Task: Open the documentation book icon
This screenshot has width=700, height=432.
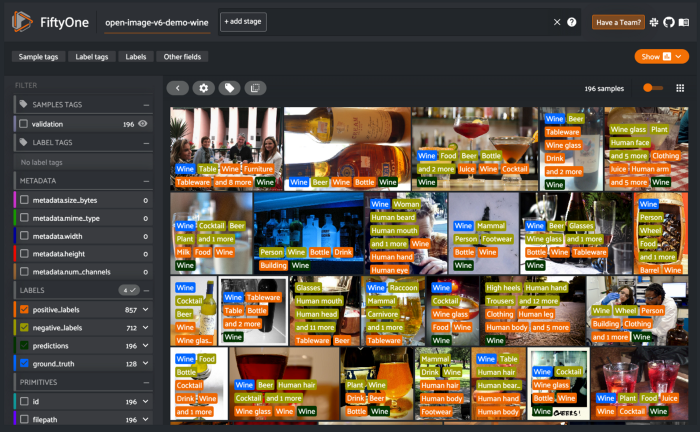Action: pos(684,22)
